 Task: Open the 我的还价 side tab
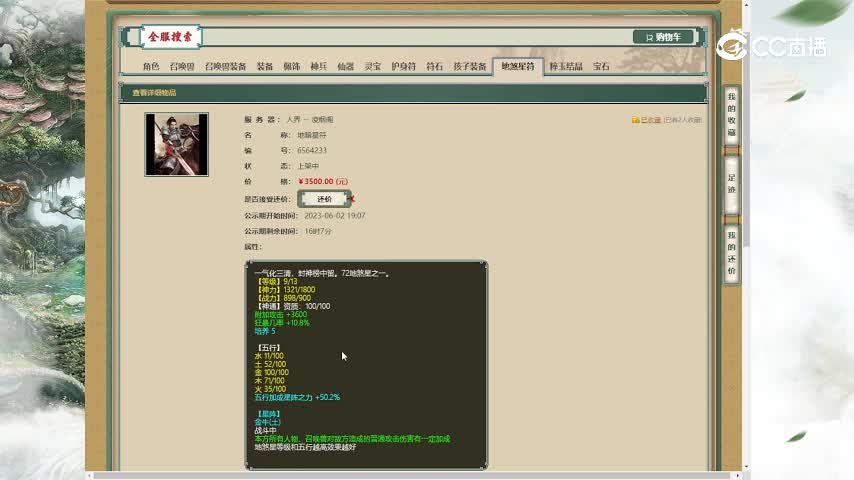(731, 253)
